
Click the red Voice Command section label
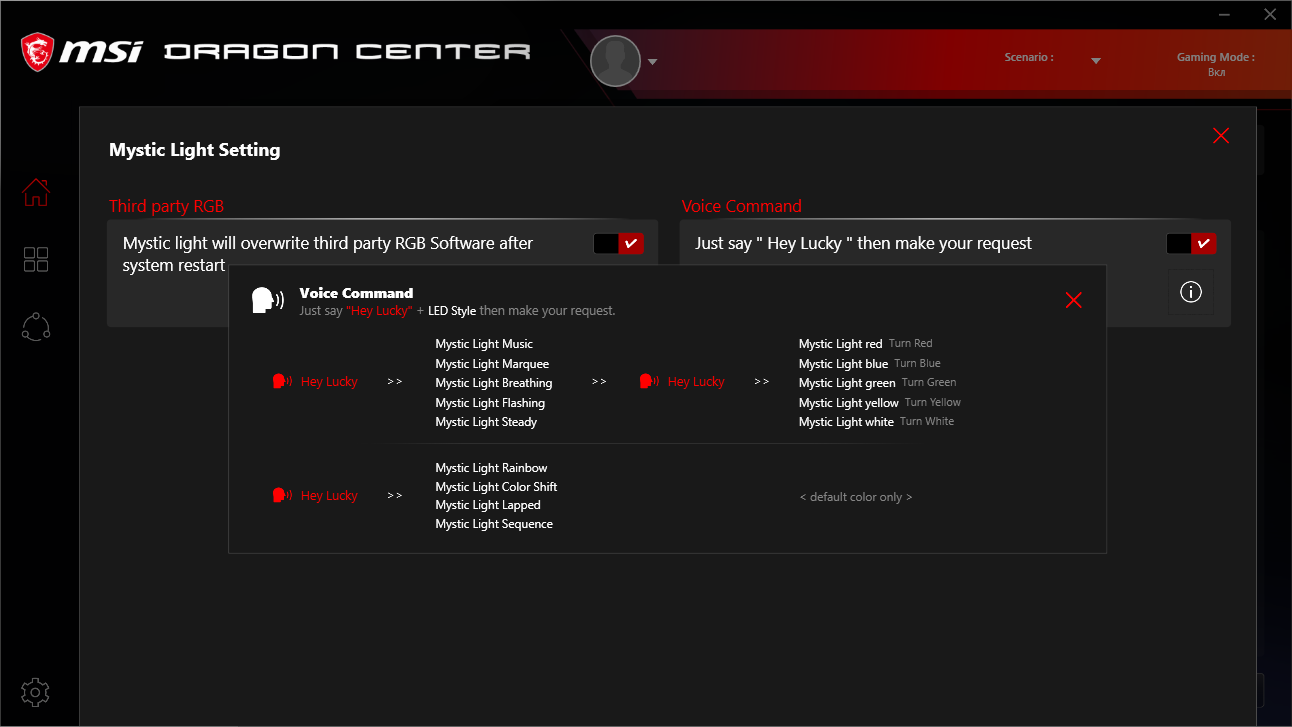coord(742,206)
